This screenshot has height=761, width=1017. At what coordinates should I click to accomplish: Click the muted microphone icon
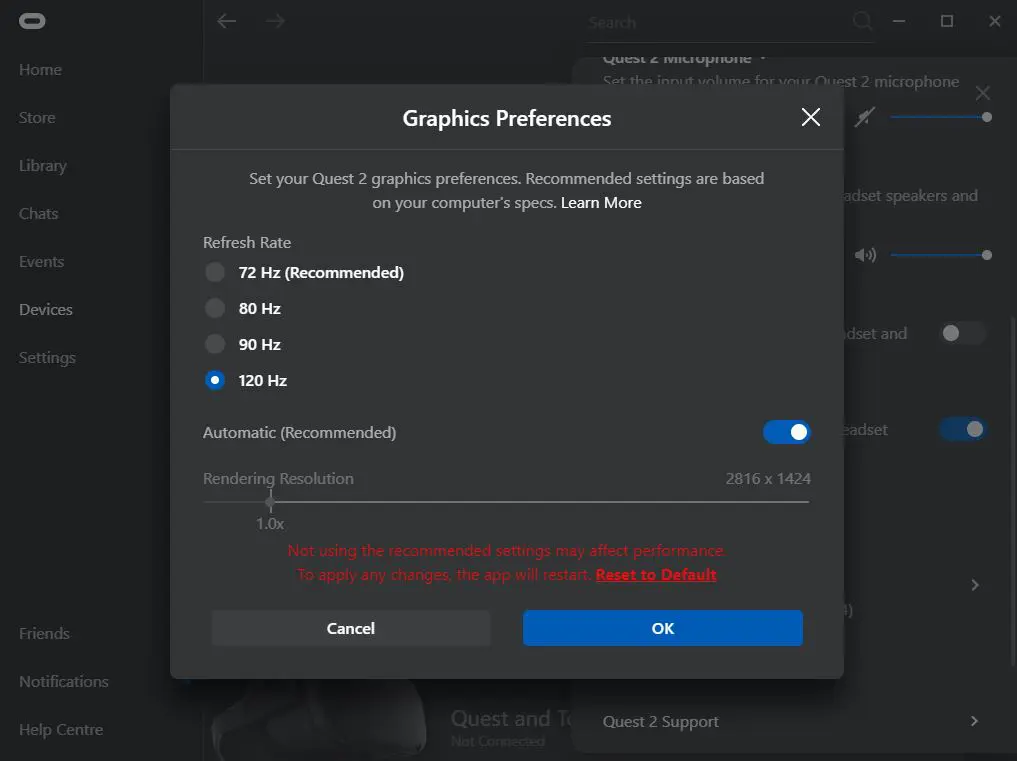(x=865, y=117)
